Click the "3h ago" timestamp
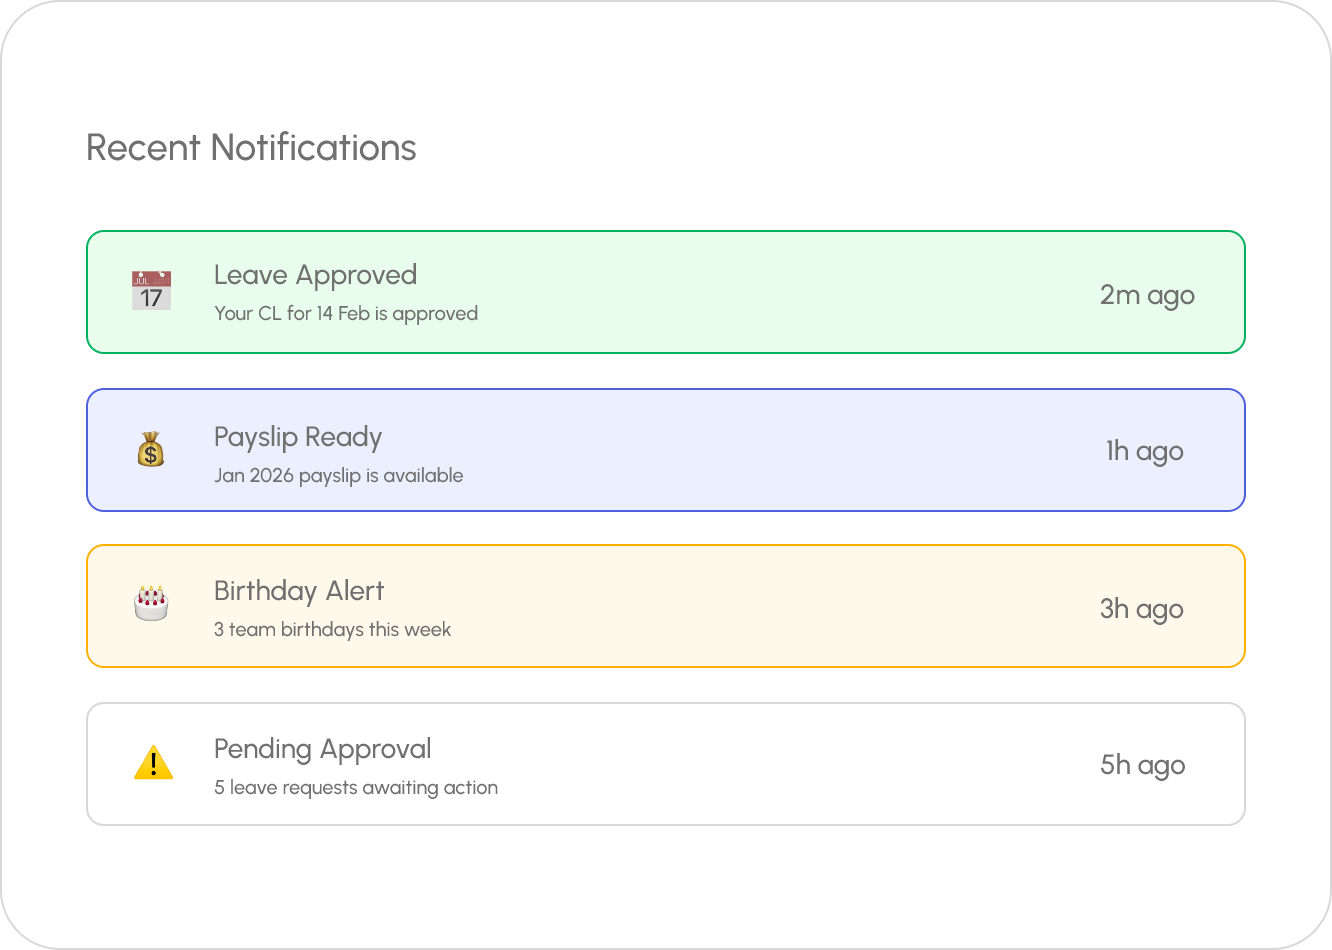 1141,609
